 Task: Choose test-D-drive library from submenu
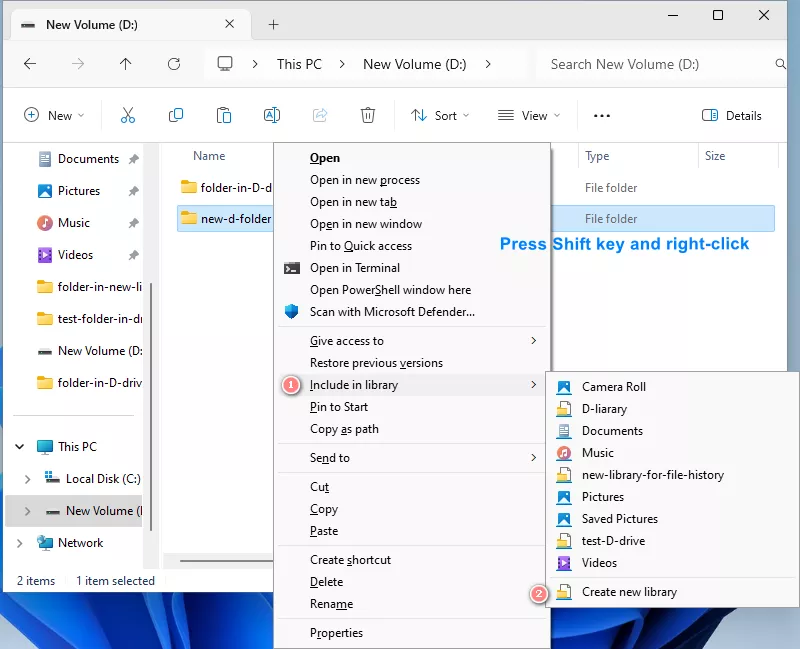coord(671,540)
